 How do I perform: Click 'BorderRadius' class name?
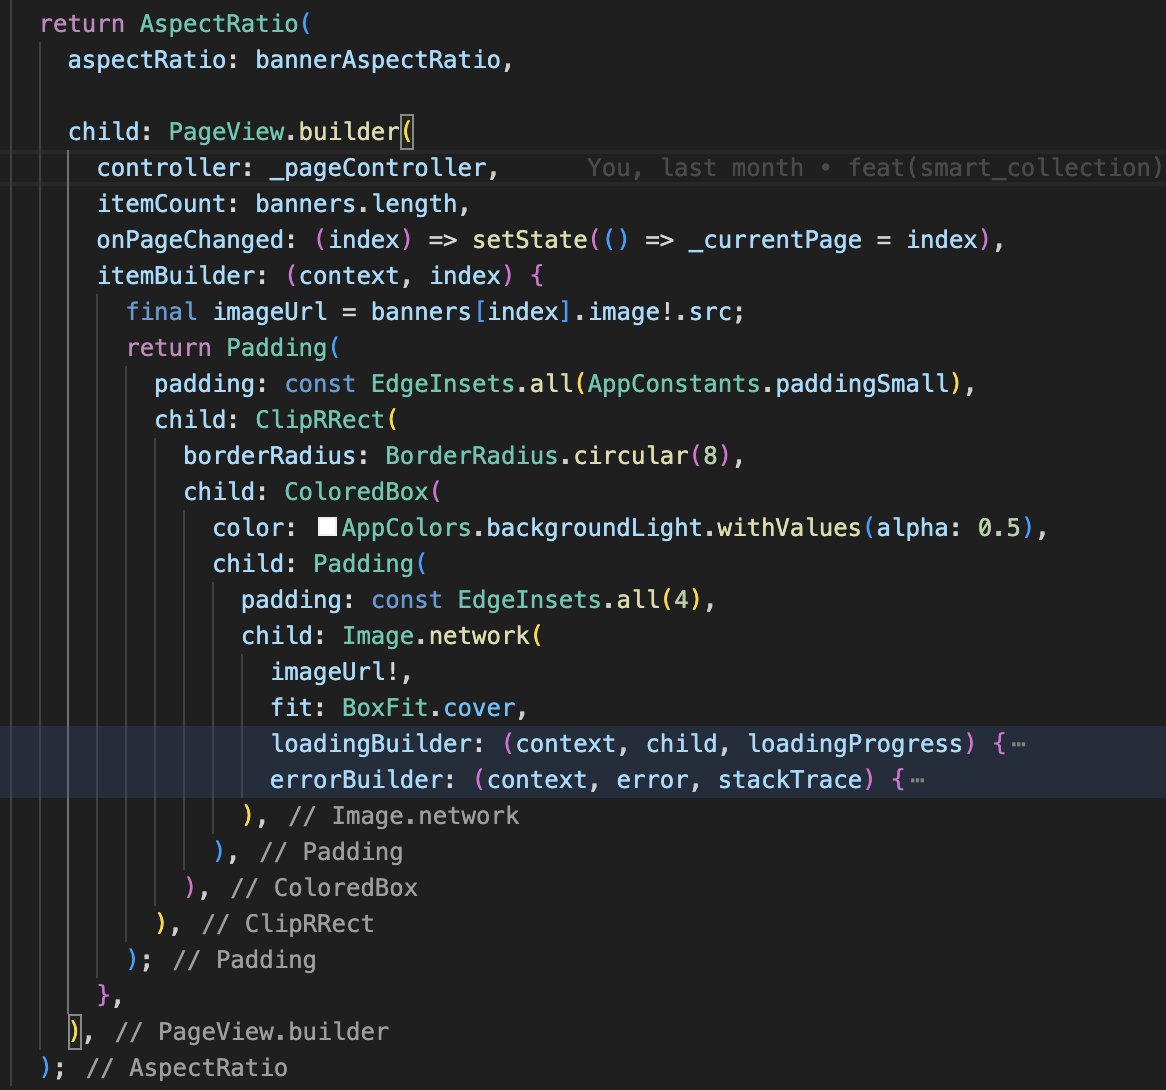click(471, 456)
